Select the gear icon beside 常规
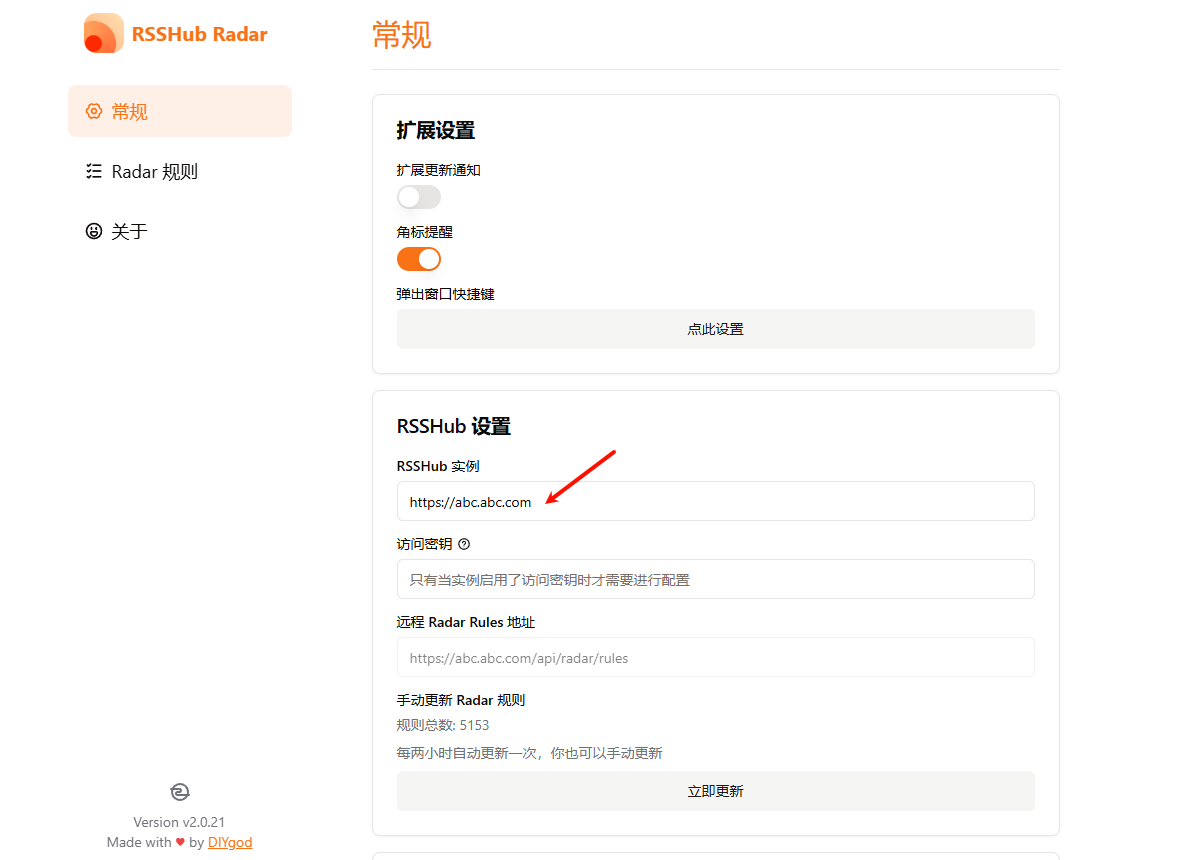1198x860 pixels. pyautogui.click(x=95, y=111)
